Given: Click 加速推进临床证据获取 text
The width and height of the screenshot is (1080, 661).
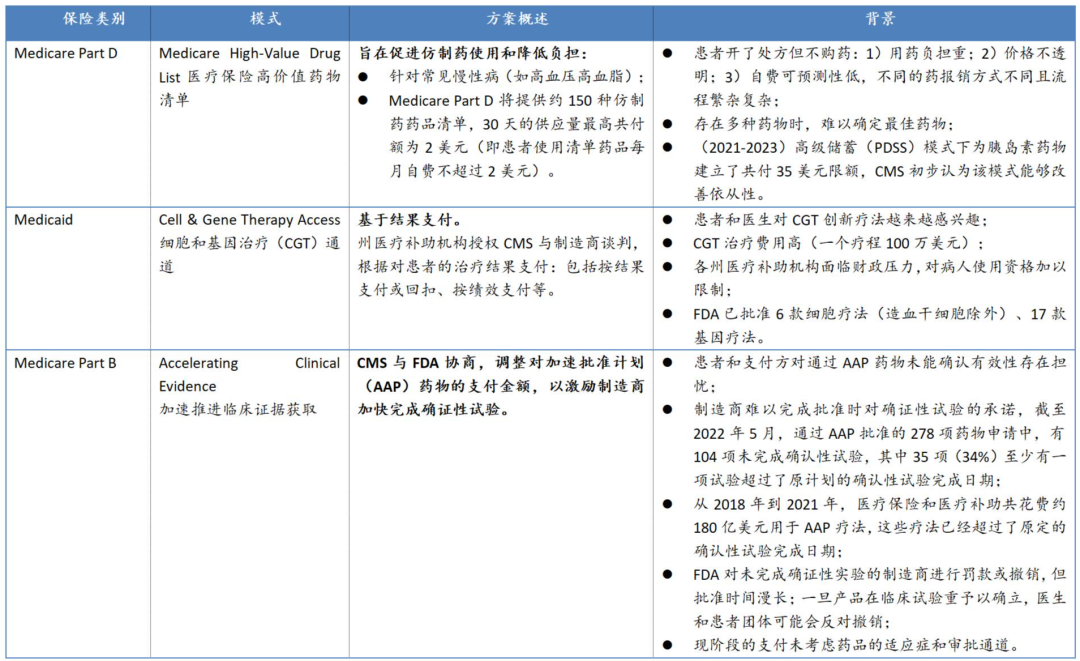Looking at the screenshot, I should point(238,409).
